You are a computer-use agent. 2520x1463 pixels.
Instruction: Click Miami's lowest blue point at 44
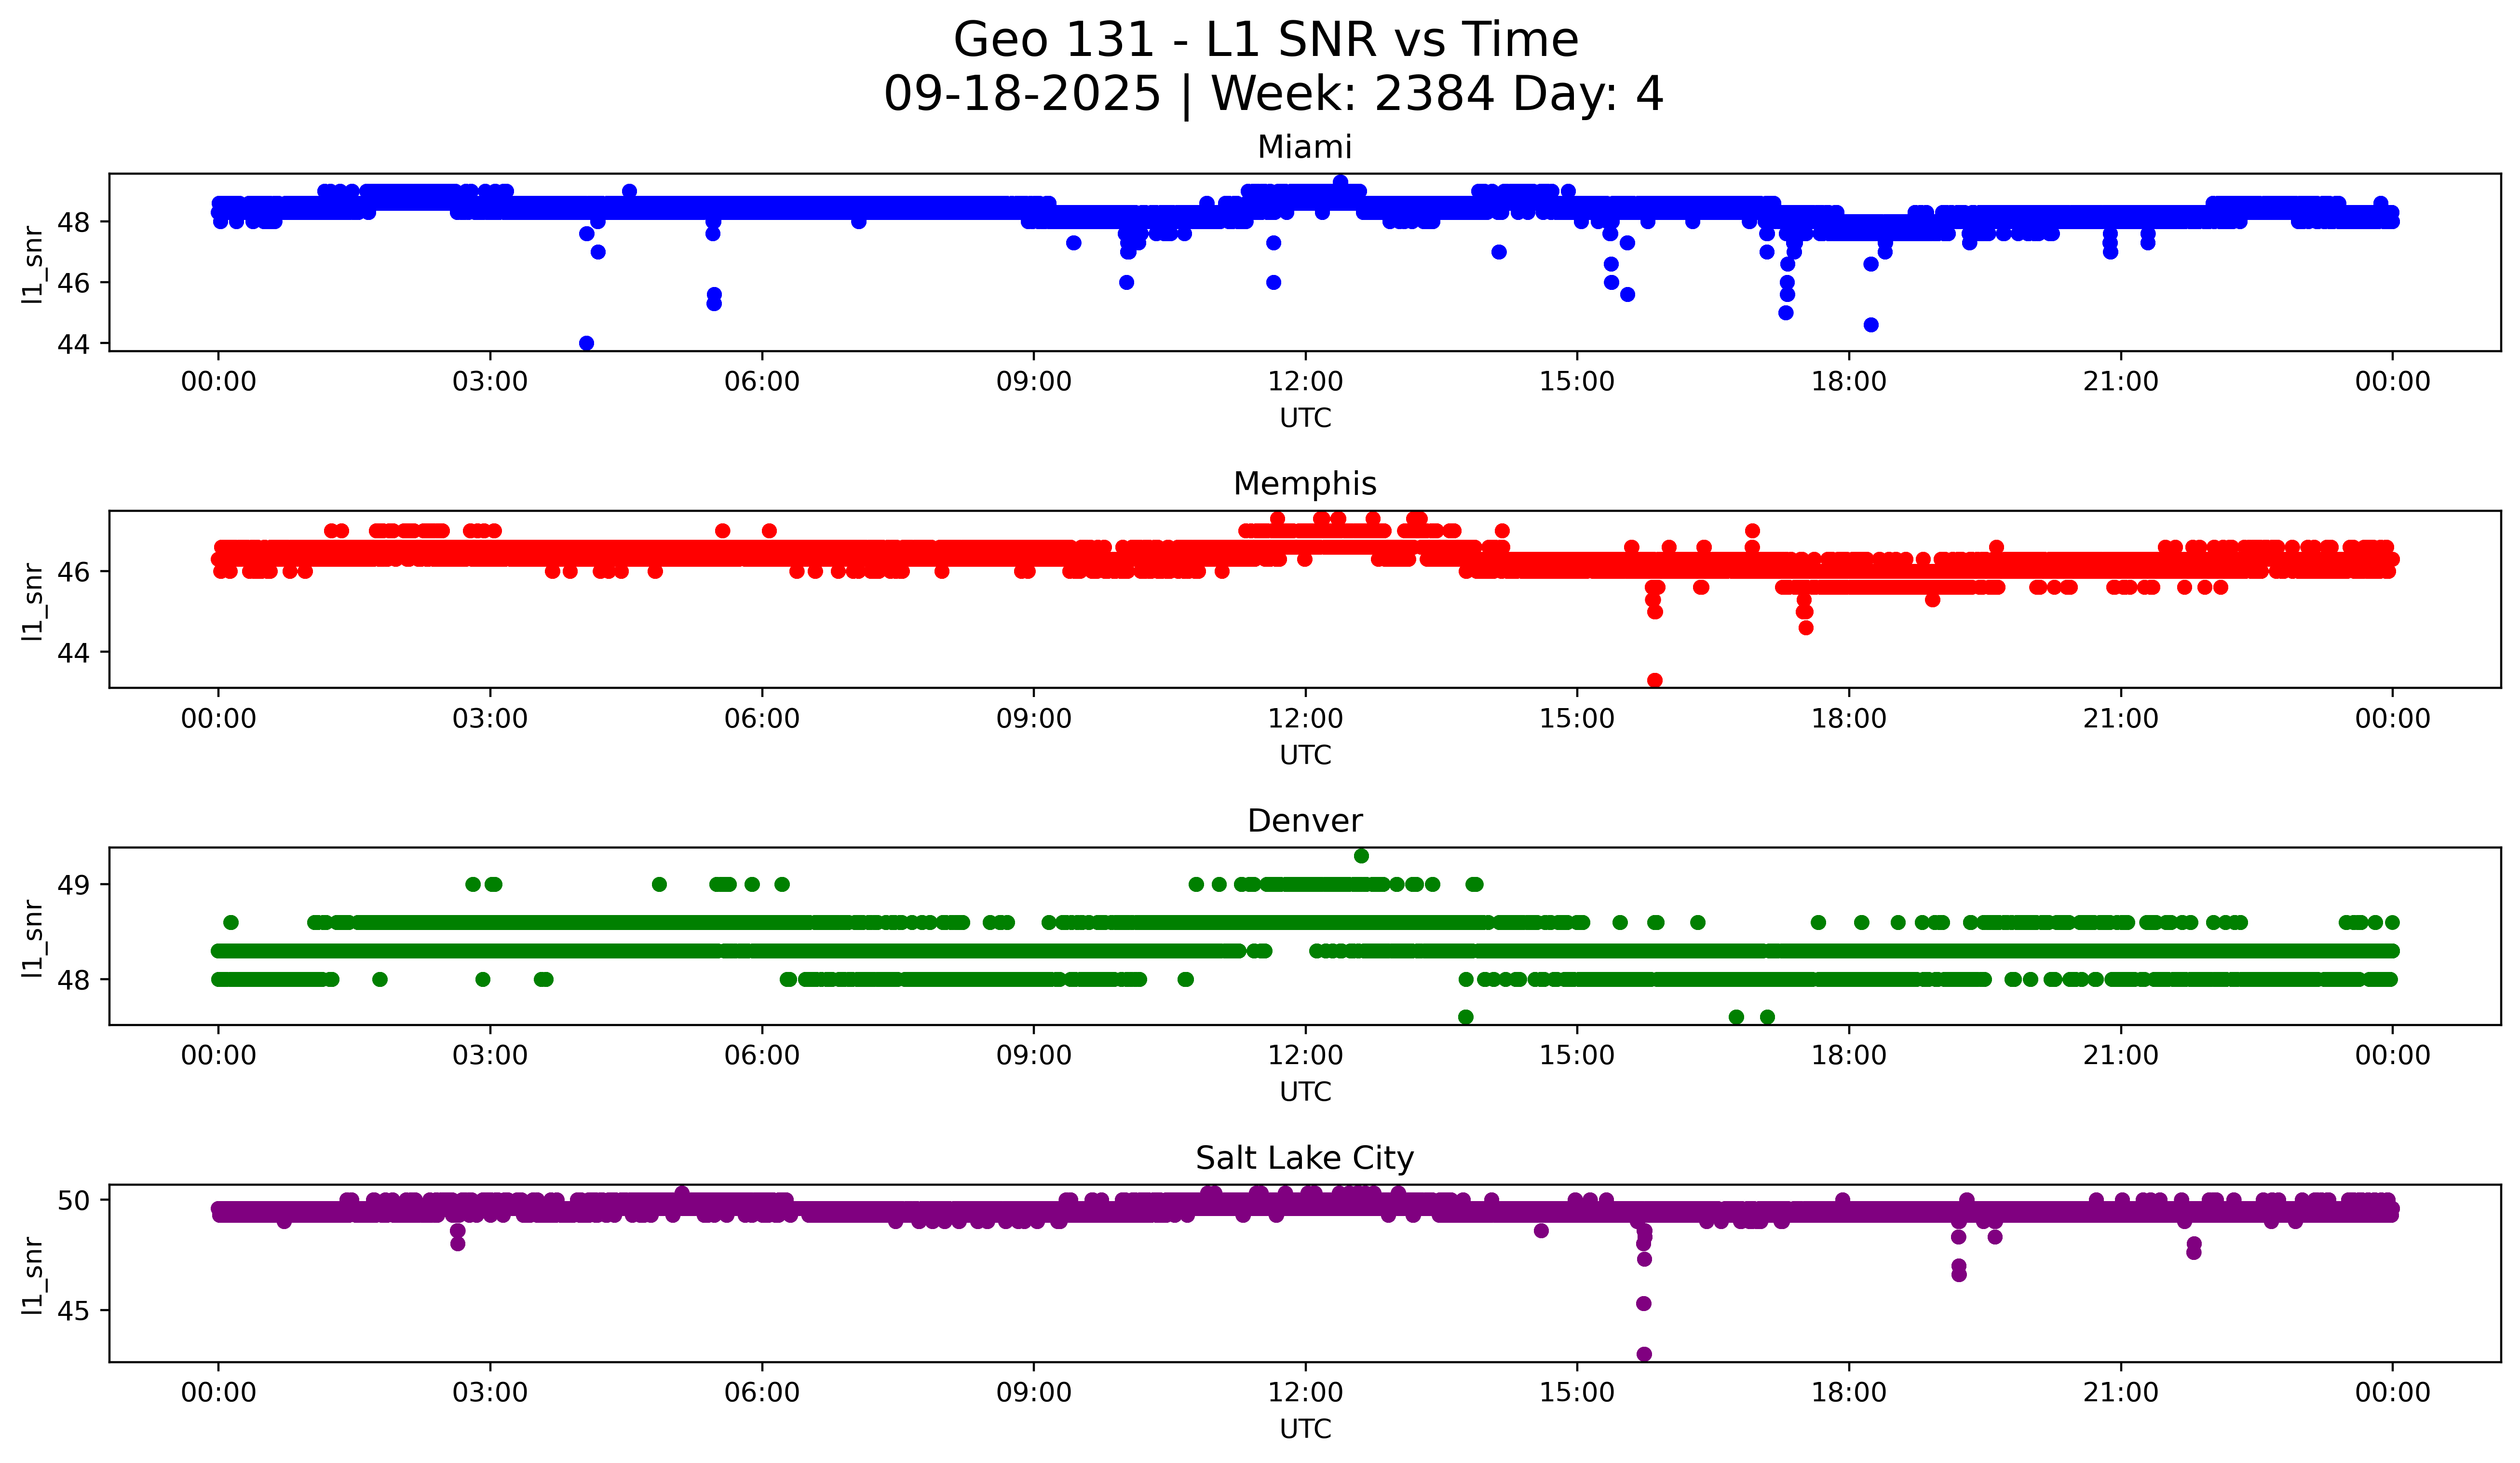tap(587, 343)
